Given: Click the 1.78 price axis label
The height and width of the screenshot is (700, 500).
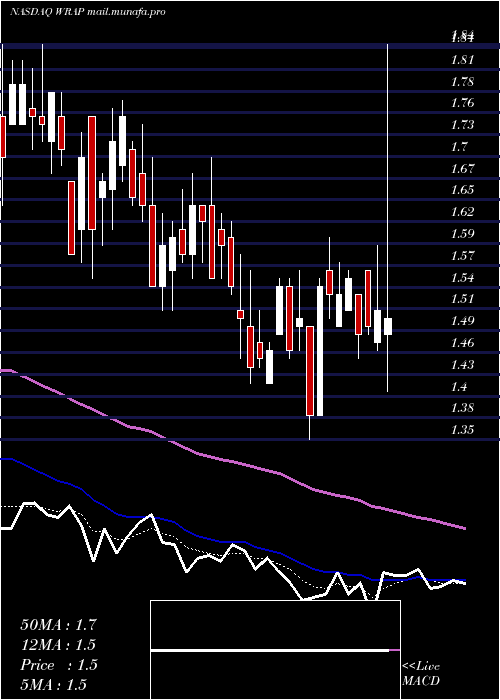Looking at the screenshot, I should click(462, 82).
